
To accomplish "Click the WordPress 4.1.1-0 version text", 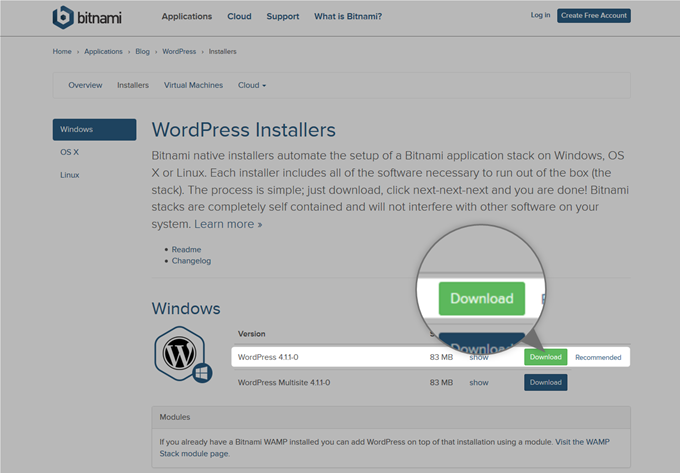I will tap(268, 357).
